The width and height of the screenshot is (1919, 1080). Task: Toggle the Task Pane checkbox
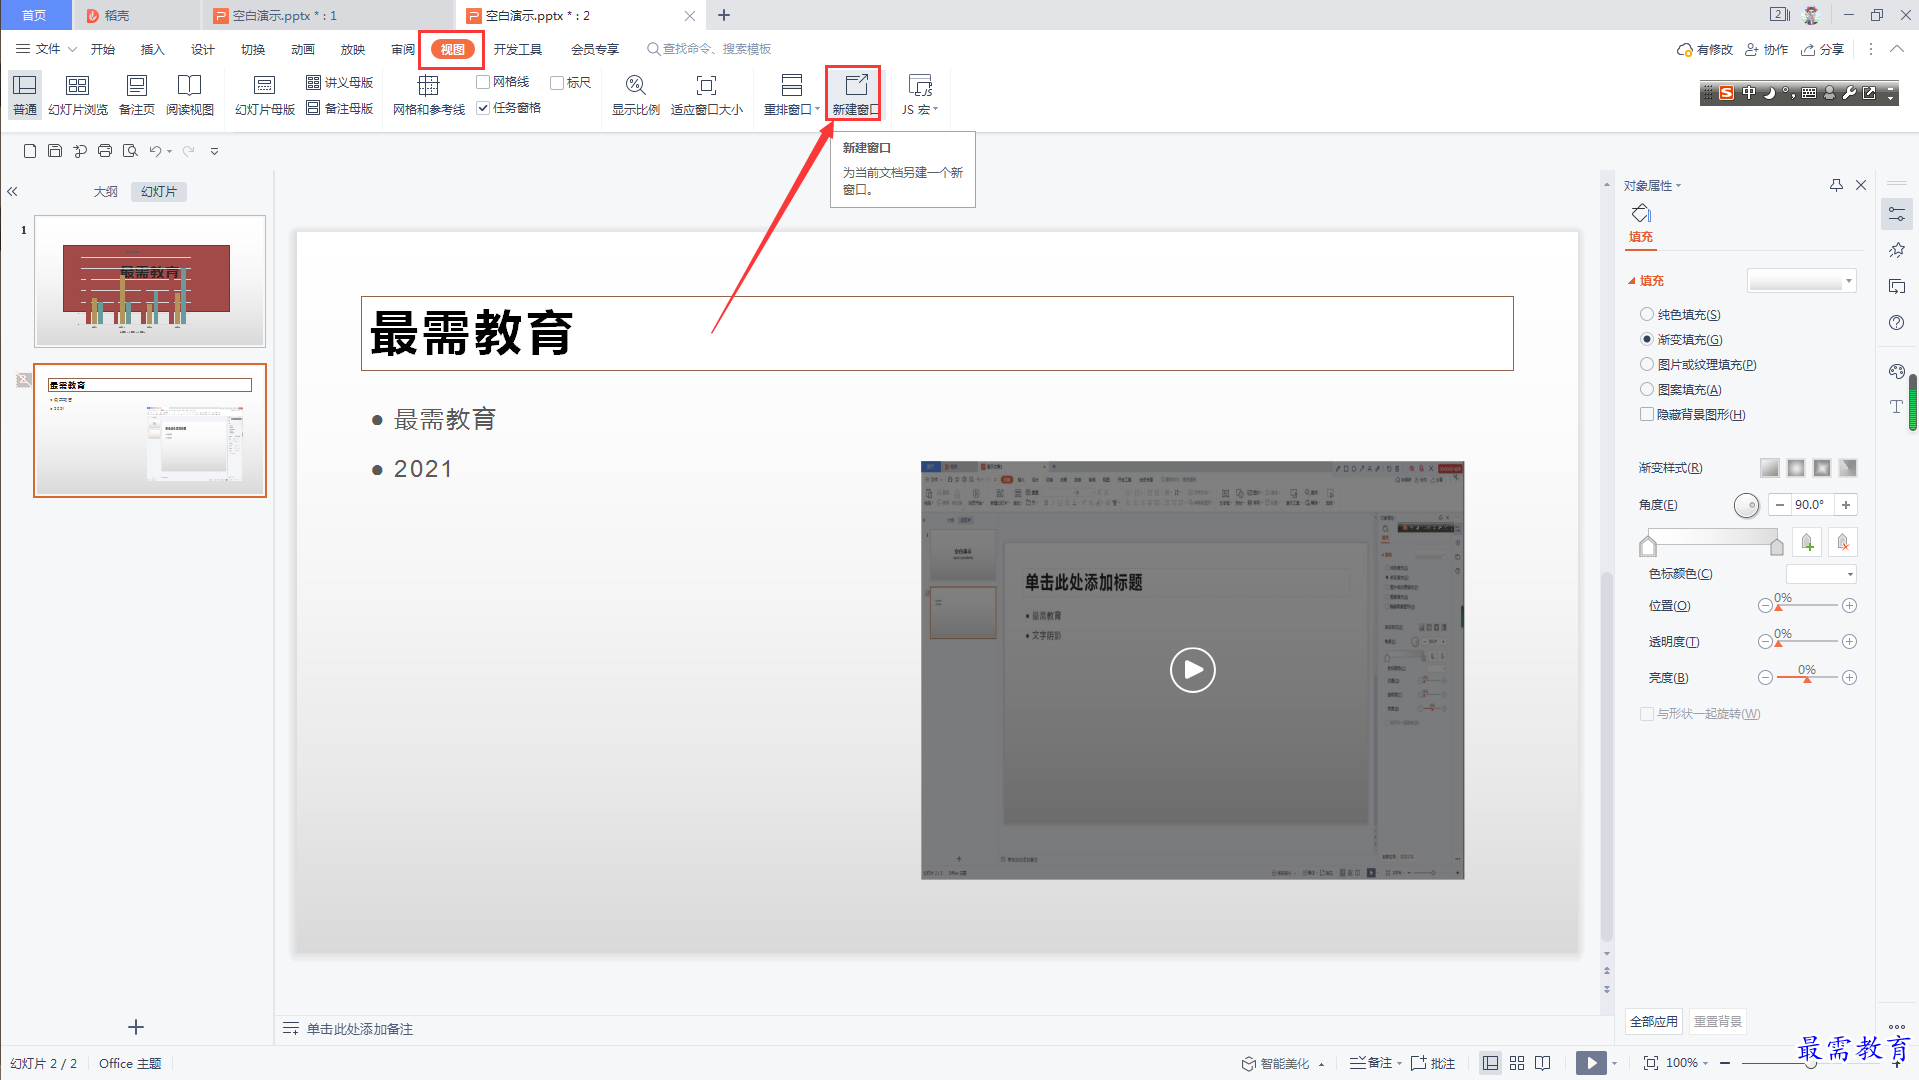[x=483, y=108]
